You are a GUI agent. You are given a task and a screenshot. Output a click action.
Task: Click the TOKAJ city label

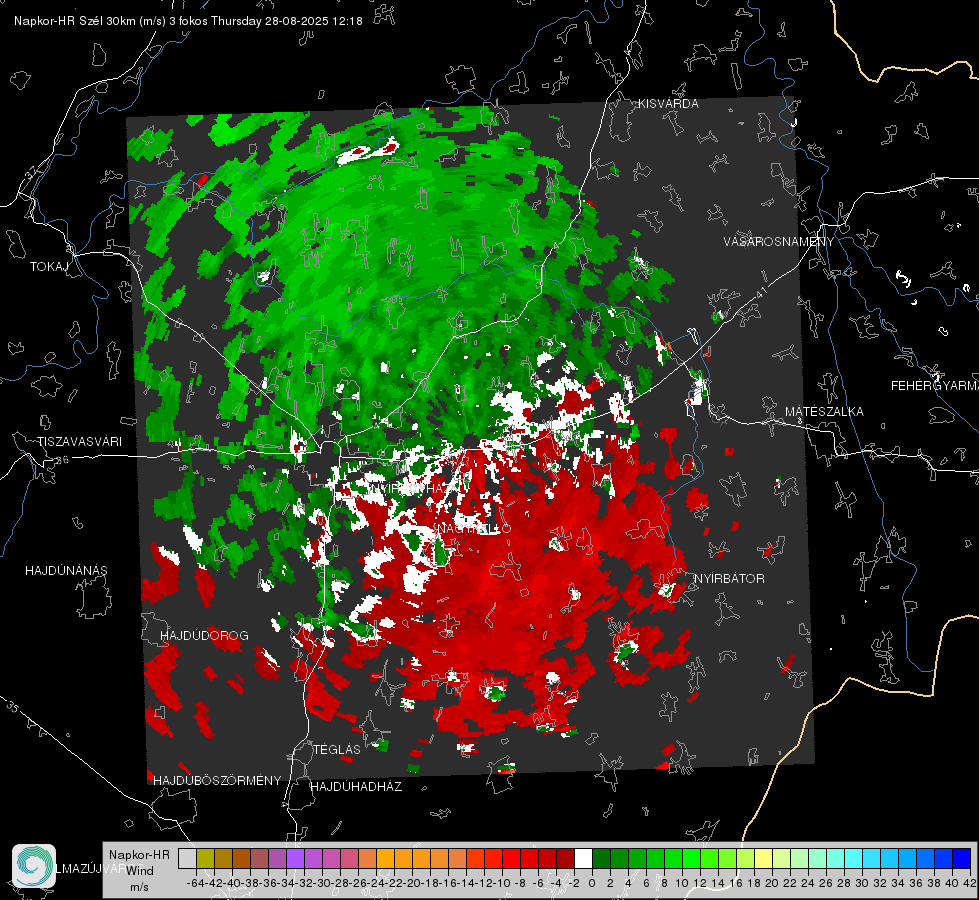pyautogui.click(x=49, y=267)
